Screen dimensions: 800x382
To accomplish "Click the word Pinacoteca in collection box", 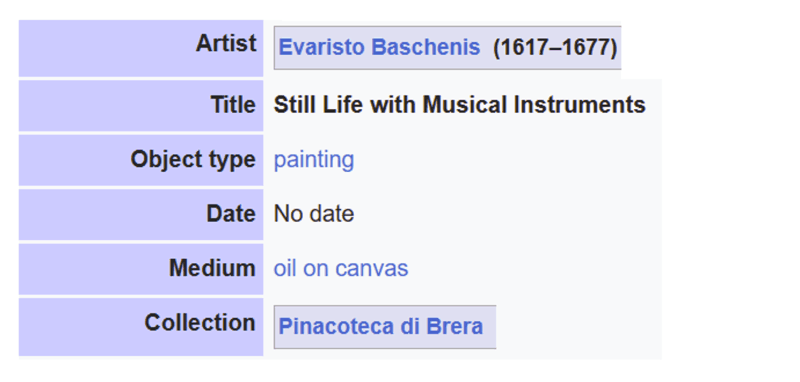I will 336,326.
